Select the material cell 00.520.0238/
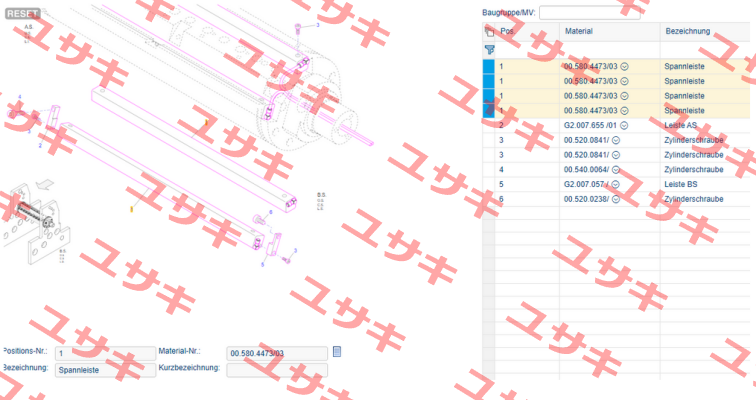 pyautogui.click(x=609, y=199)
